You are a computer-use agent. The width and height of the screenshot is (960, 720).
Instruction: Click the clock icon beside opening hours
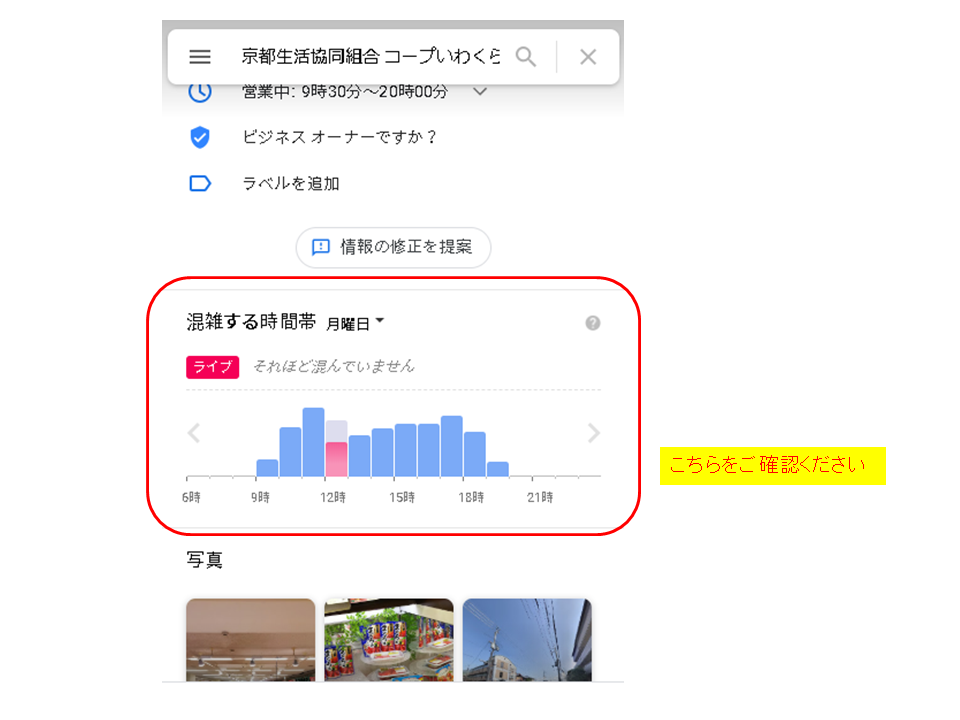(x=200, y=92)
